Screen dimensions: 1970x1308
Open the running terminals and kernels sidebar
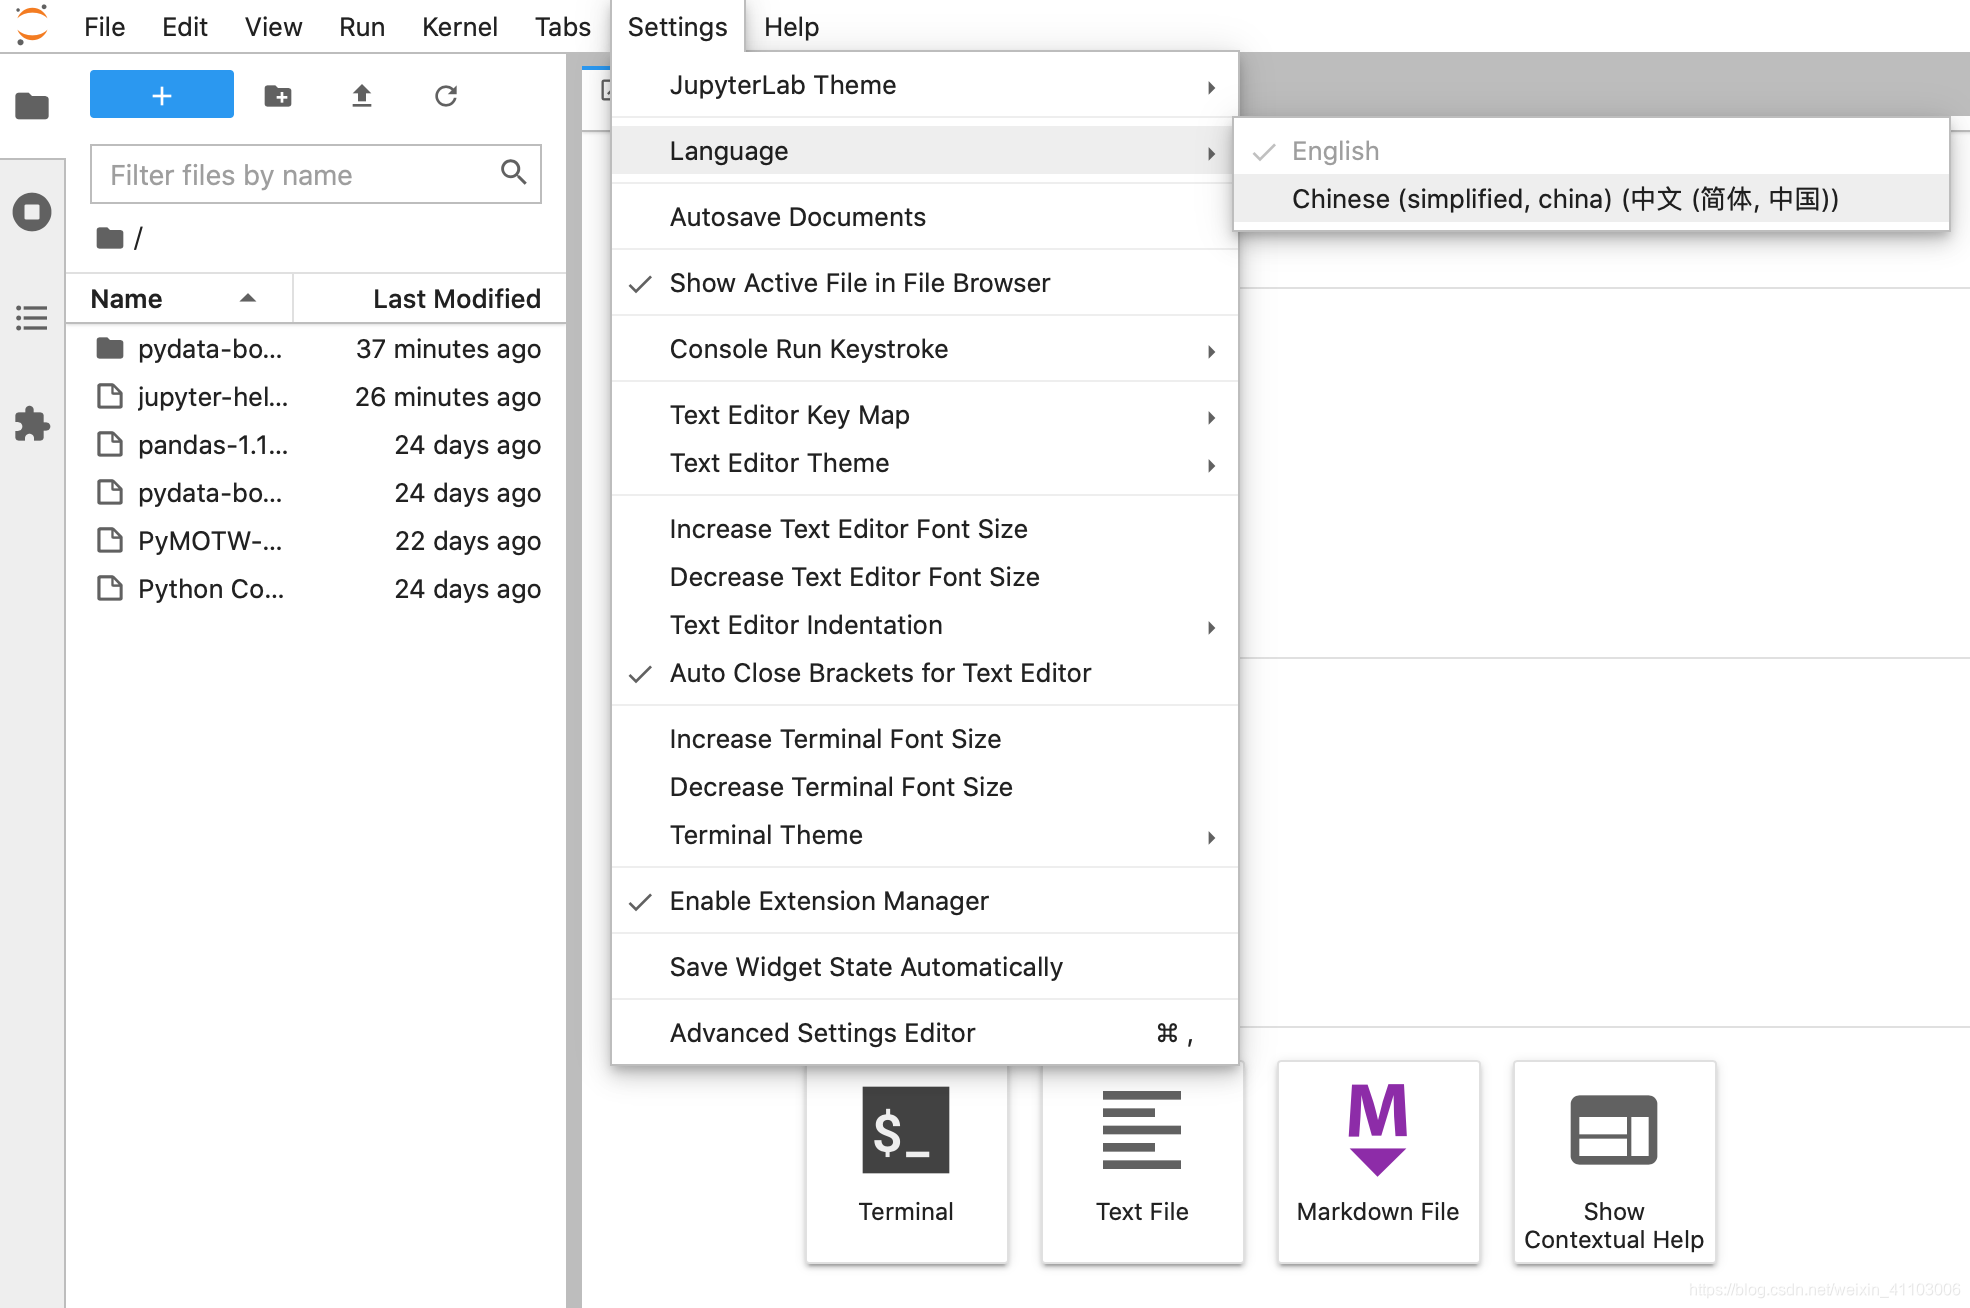point(32,212)
